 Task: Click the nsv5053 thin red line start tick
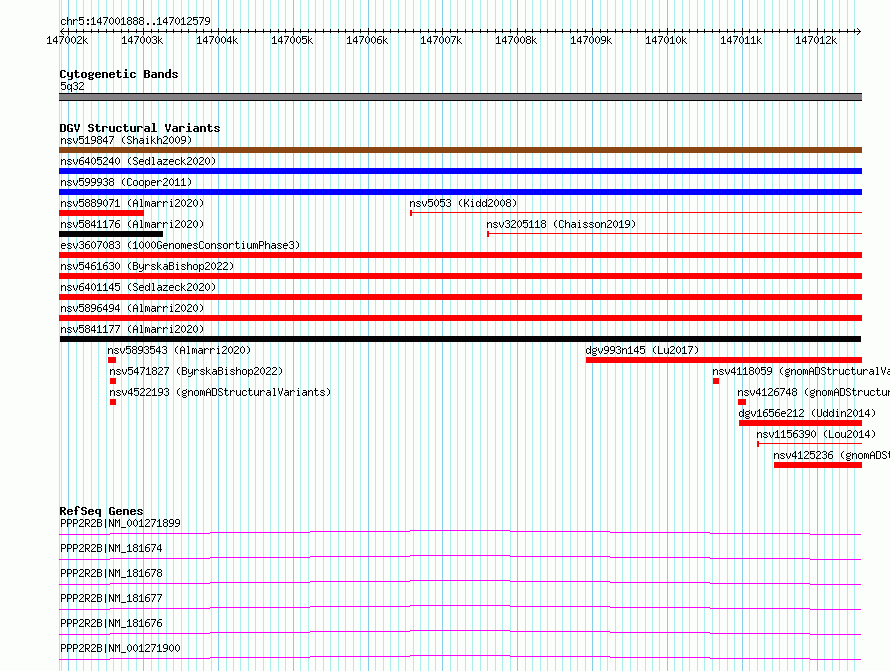(411, 213)
